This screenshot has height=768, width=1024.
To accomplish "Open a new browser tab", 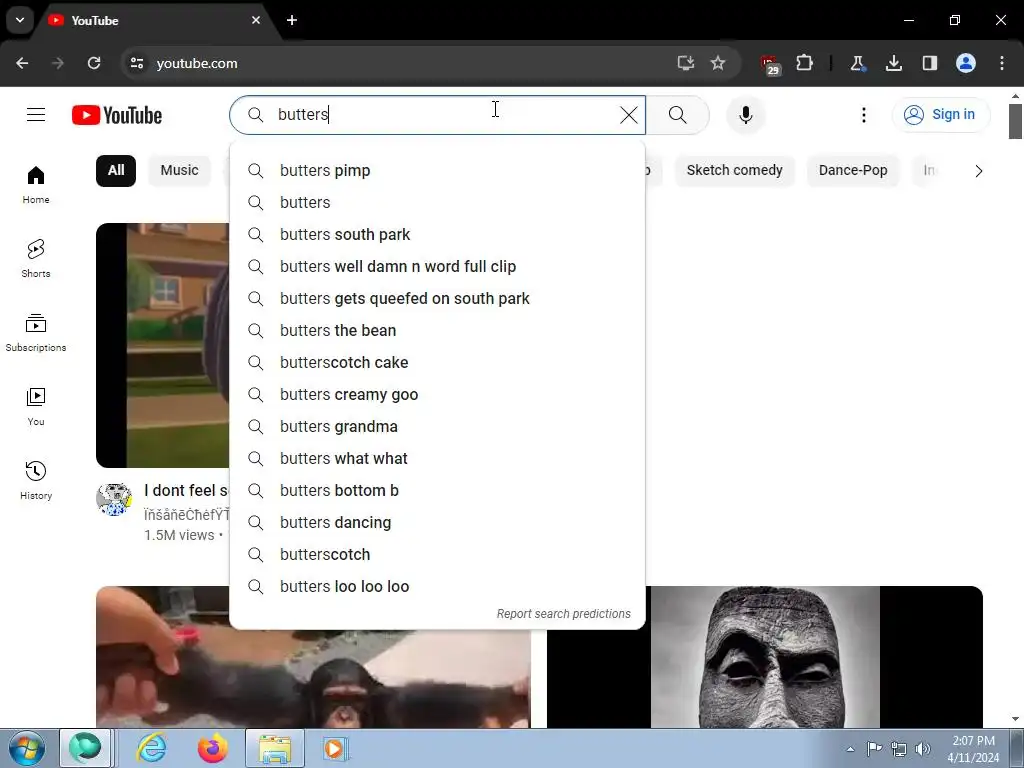I will click(x=292, y=20).
